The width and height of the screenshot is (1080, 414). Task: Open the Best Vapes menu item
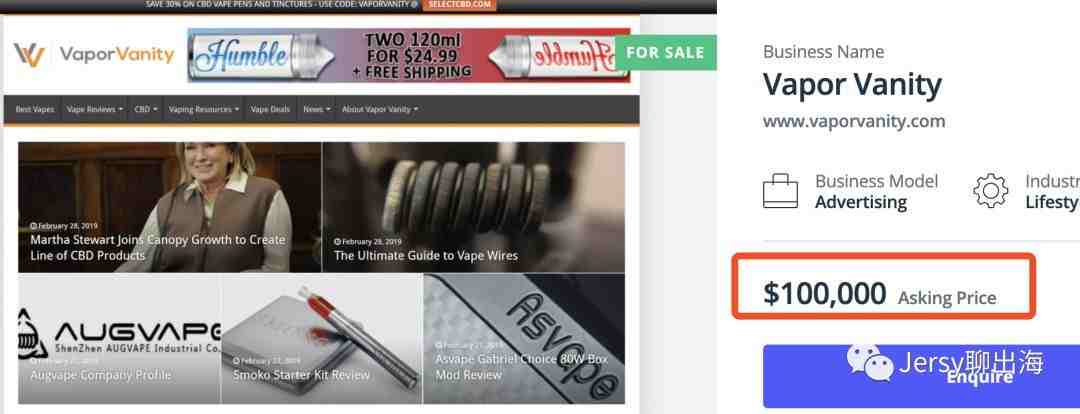(x=34, y=110)
